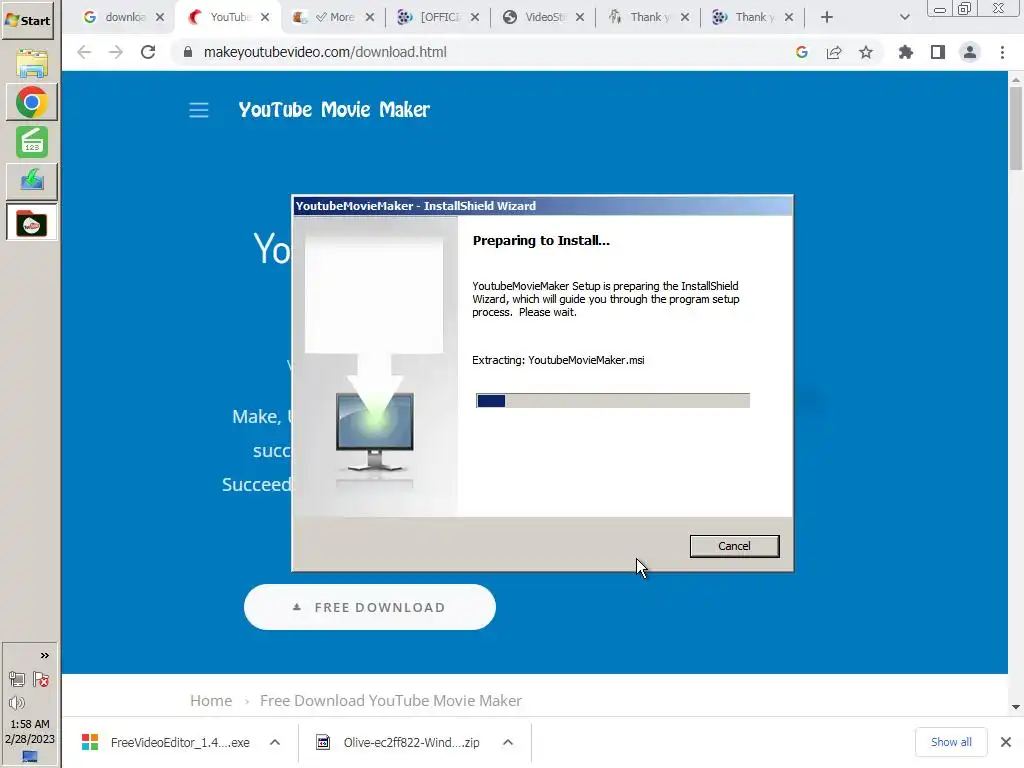Click the browser forward arrow
1024x768 pixels.
pyautogui.click(x=116, y=52)
